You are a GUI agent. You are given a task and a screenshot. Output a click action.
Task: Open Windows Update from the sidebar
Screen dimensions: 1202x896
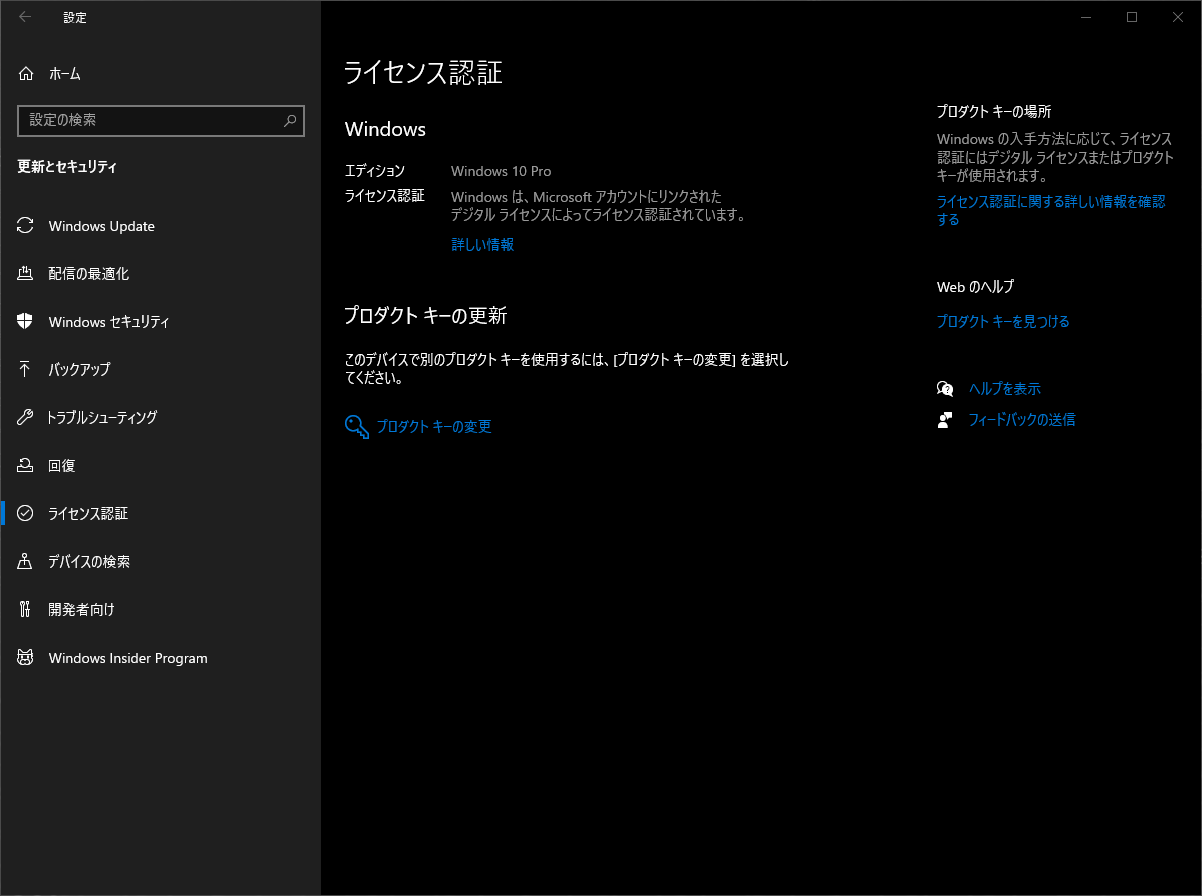[x=100, y=226]
